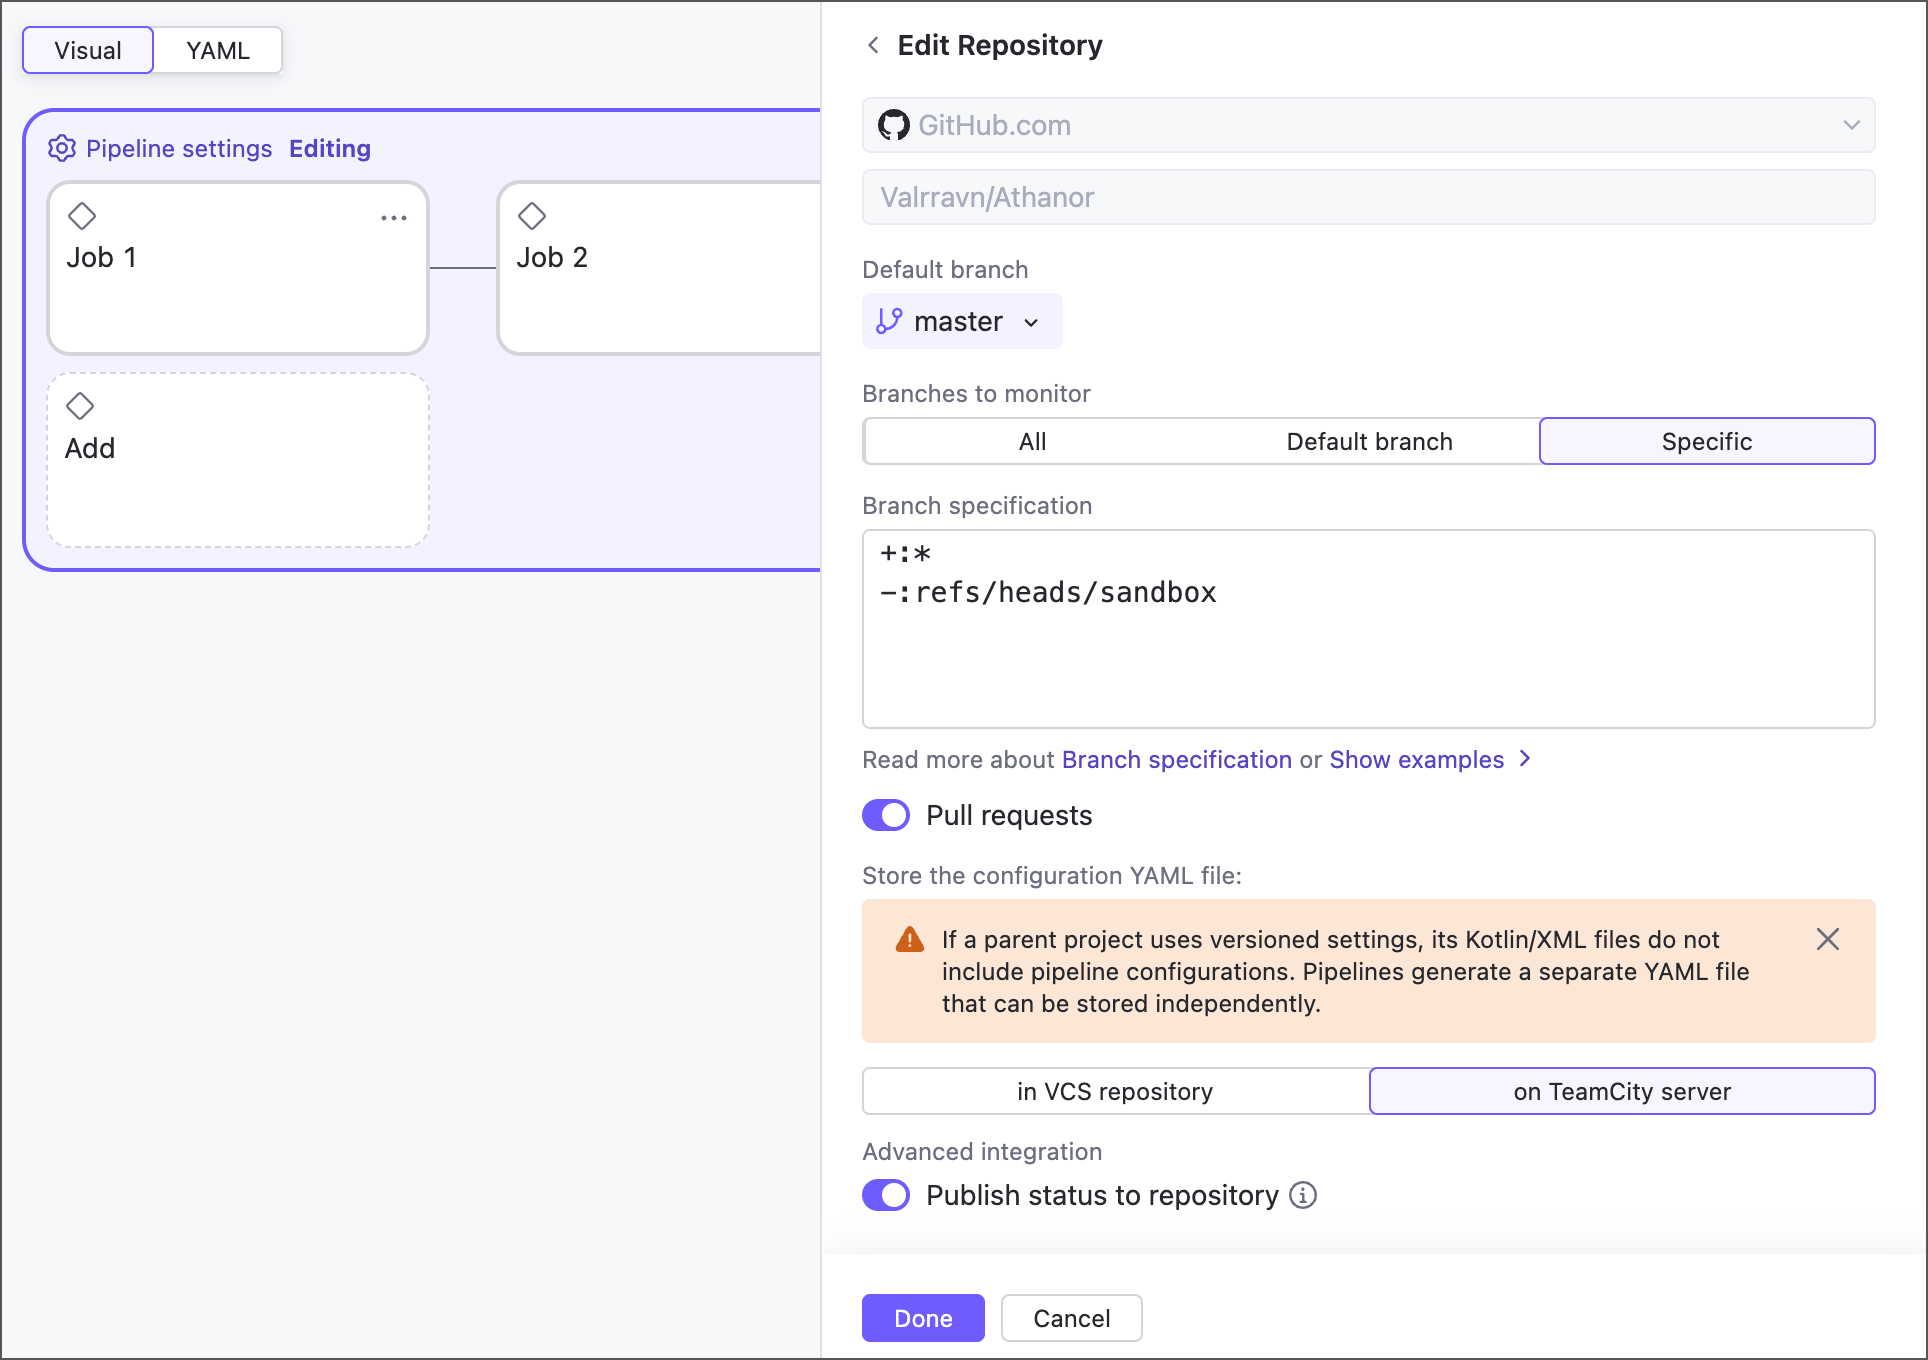Screen dimensions: 1928x1360
Task: Click the gear icon next to Pipeline settings
Action: coord(61,148)
